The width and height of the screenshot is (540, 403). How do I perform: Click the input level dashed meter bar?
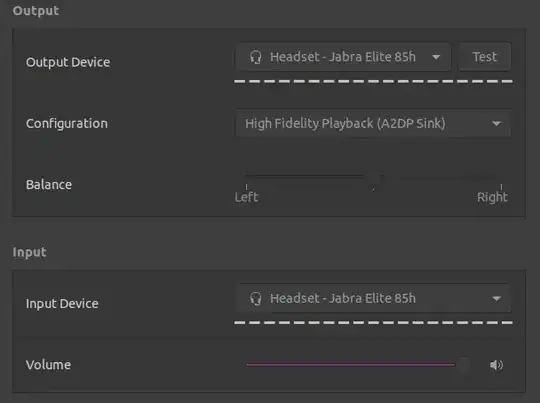point(373,323)
